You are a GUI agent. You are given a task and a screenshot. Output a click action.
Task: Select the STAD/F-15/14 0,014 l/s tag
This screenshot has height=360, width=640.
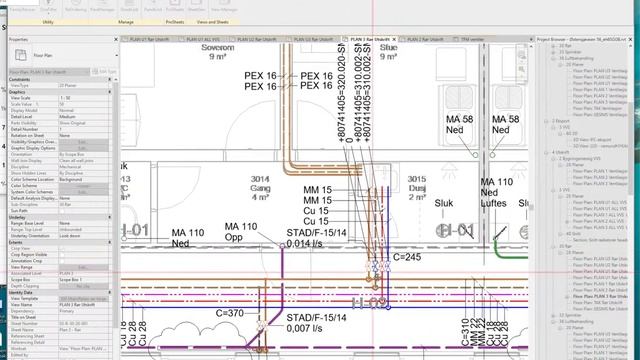[316, 238]
